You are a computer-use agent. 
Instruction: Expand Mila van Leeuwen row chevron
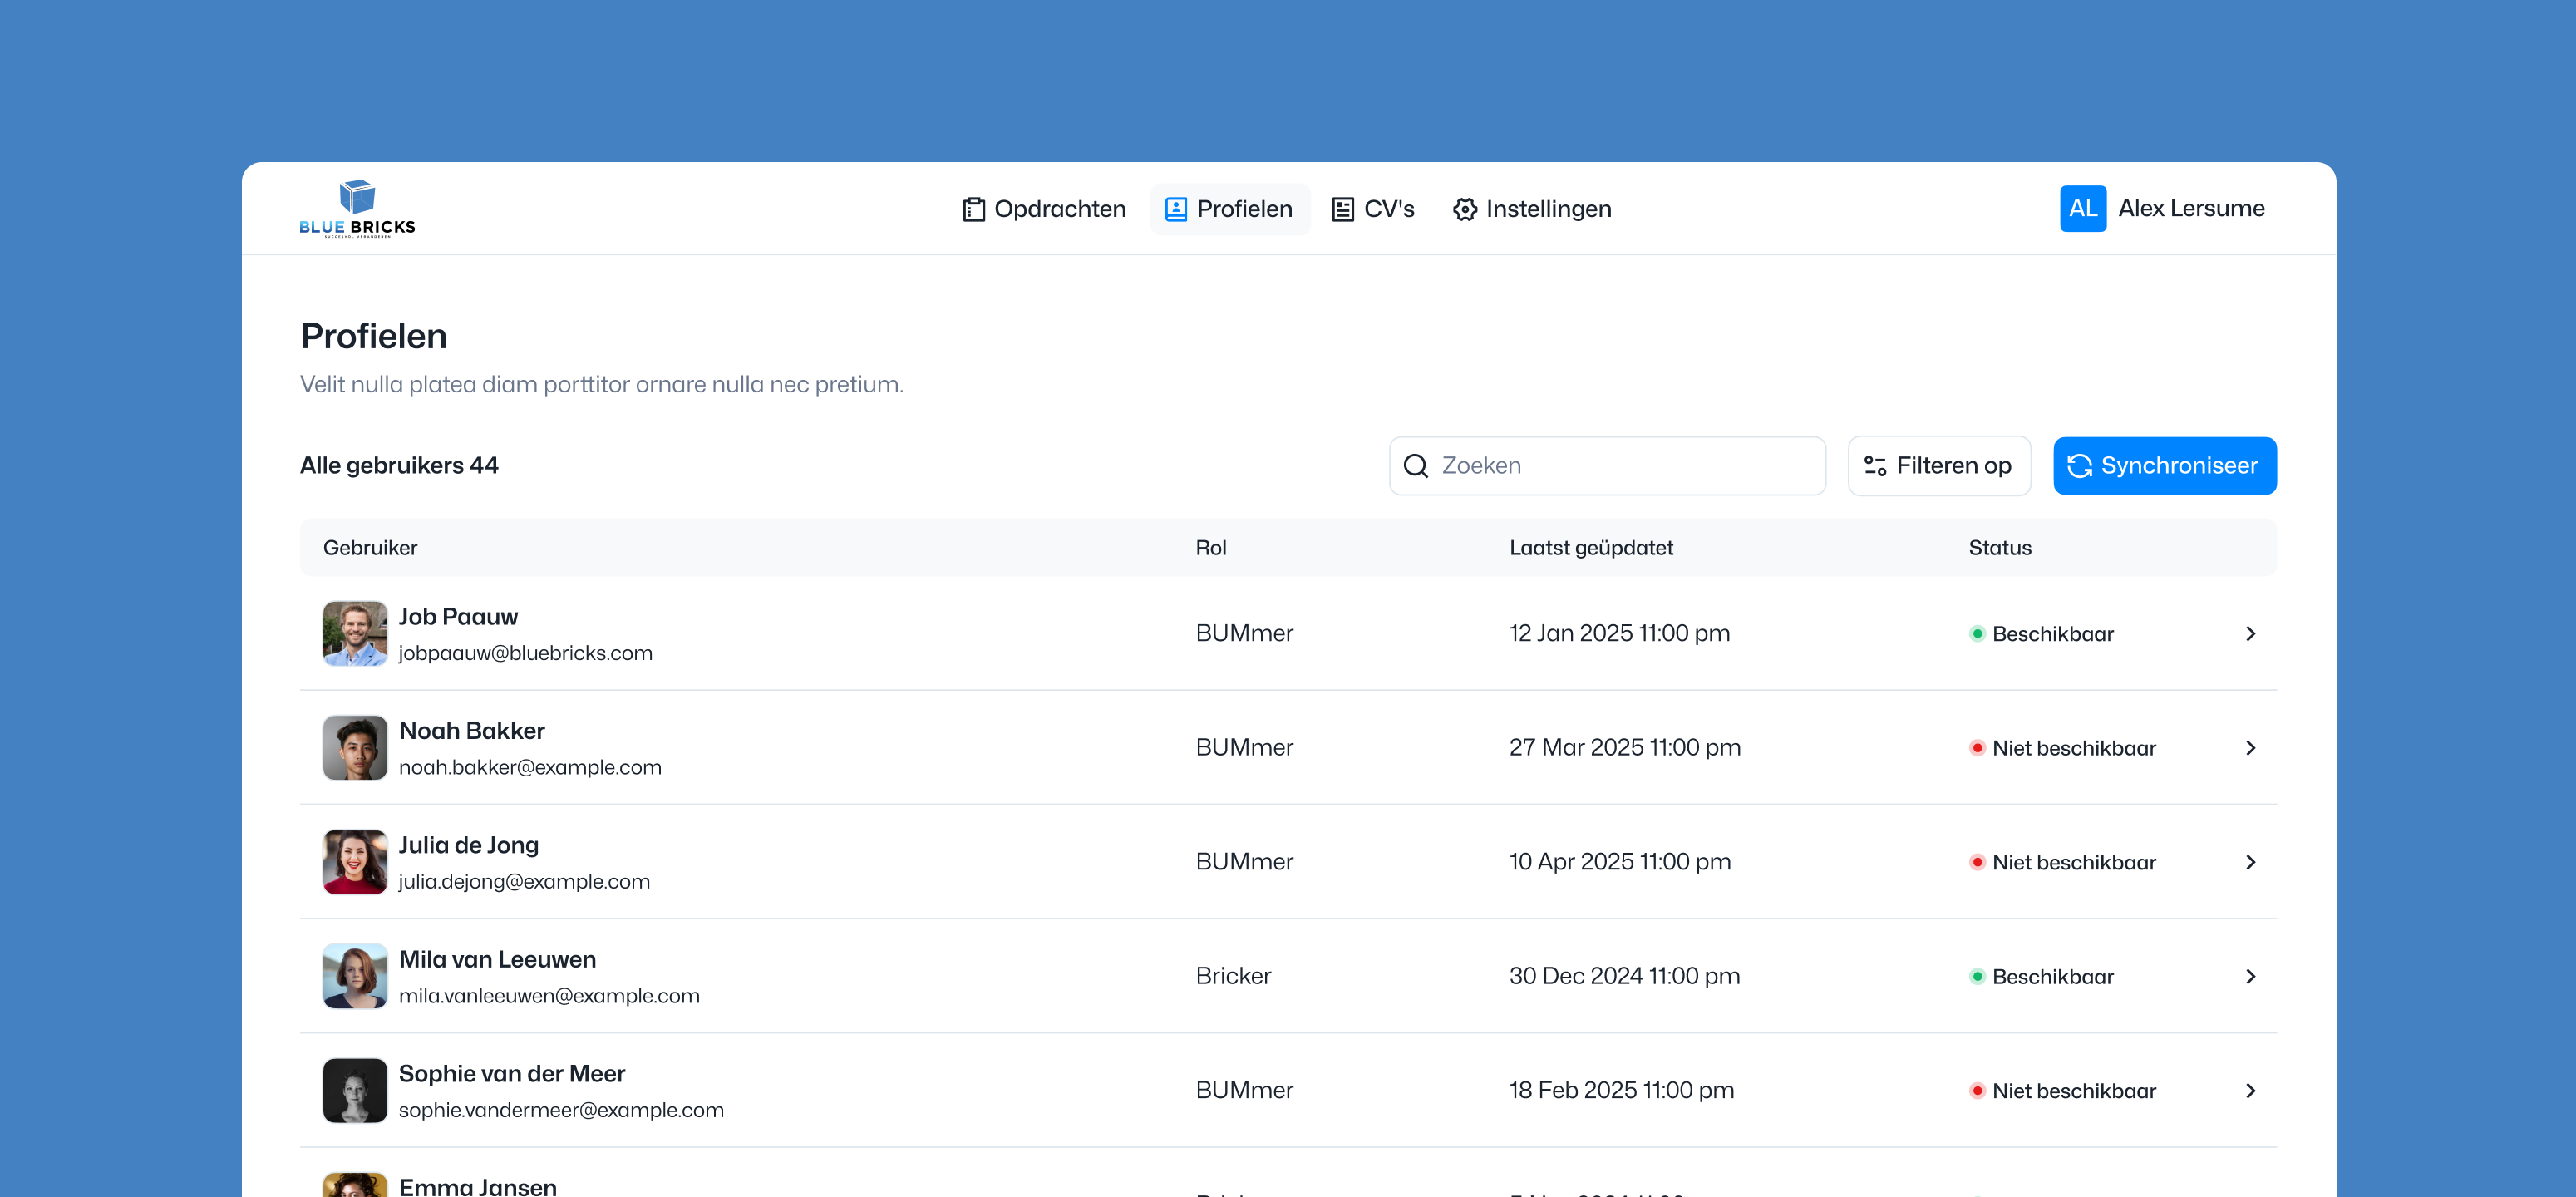click(2250, 975)
